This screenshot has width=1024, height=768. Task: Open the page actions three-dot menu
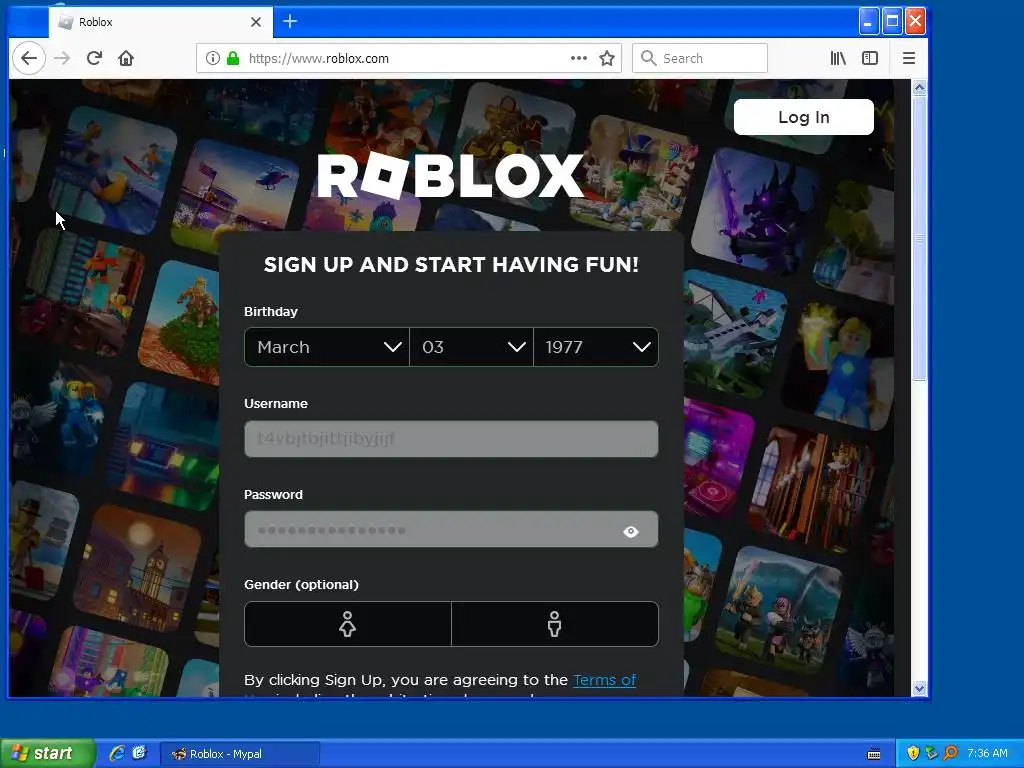click(x=579, y=58)
